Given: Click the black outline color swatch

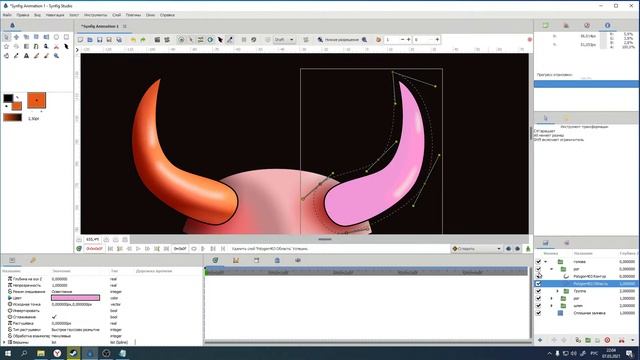Looking at the screenshot, I should coord(8,98).
